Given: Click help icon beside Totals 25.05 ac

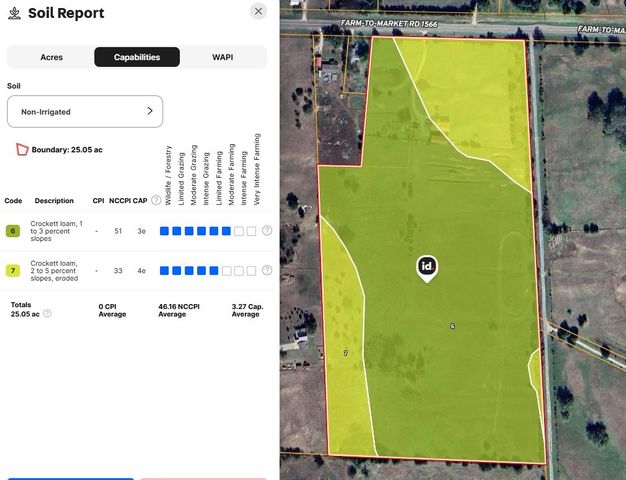Looking at the screenshot, I should (x=47, y=313).
